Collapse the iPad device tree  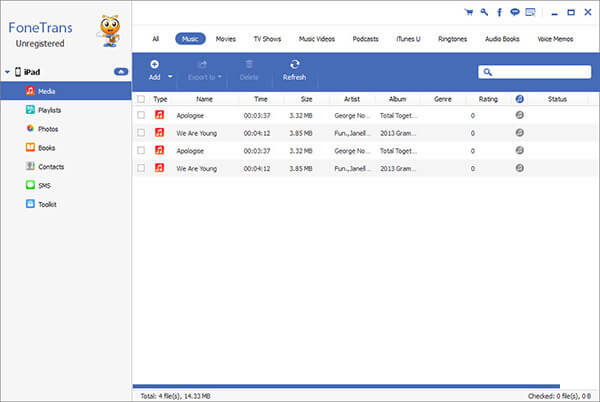[7, 72]
